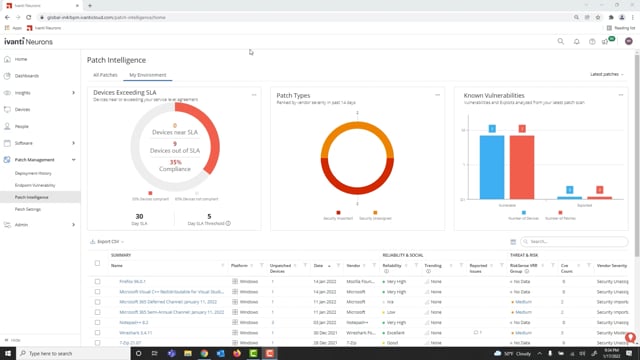The height and width of the screenshot is (360, 640).
Task: Open Deployment History page
Action: click(x=33, y=173)
